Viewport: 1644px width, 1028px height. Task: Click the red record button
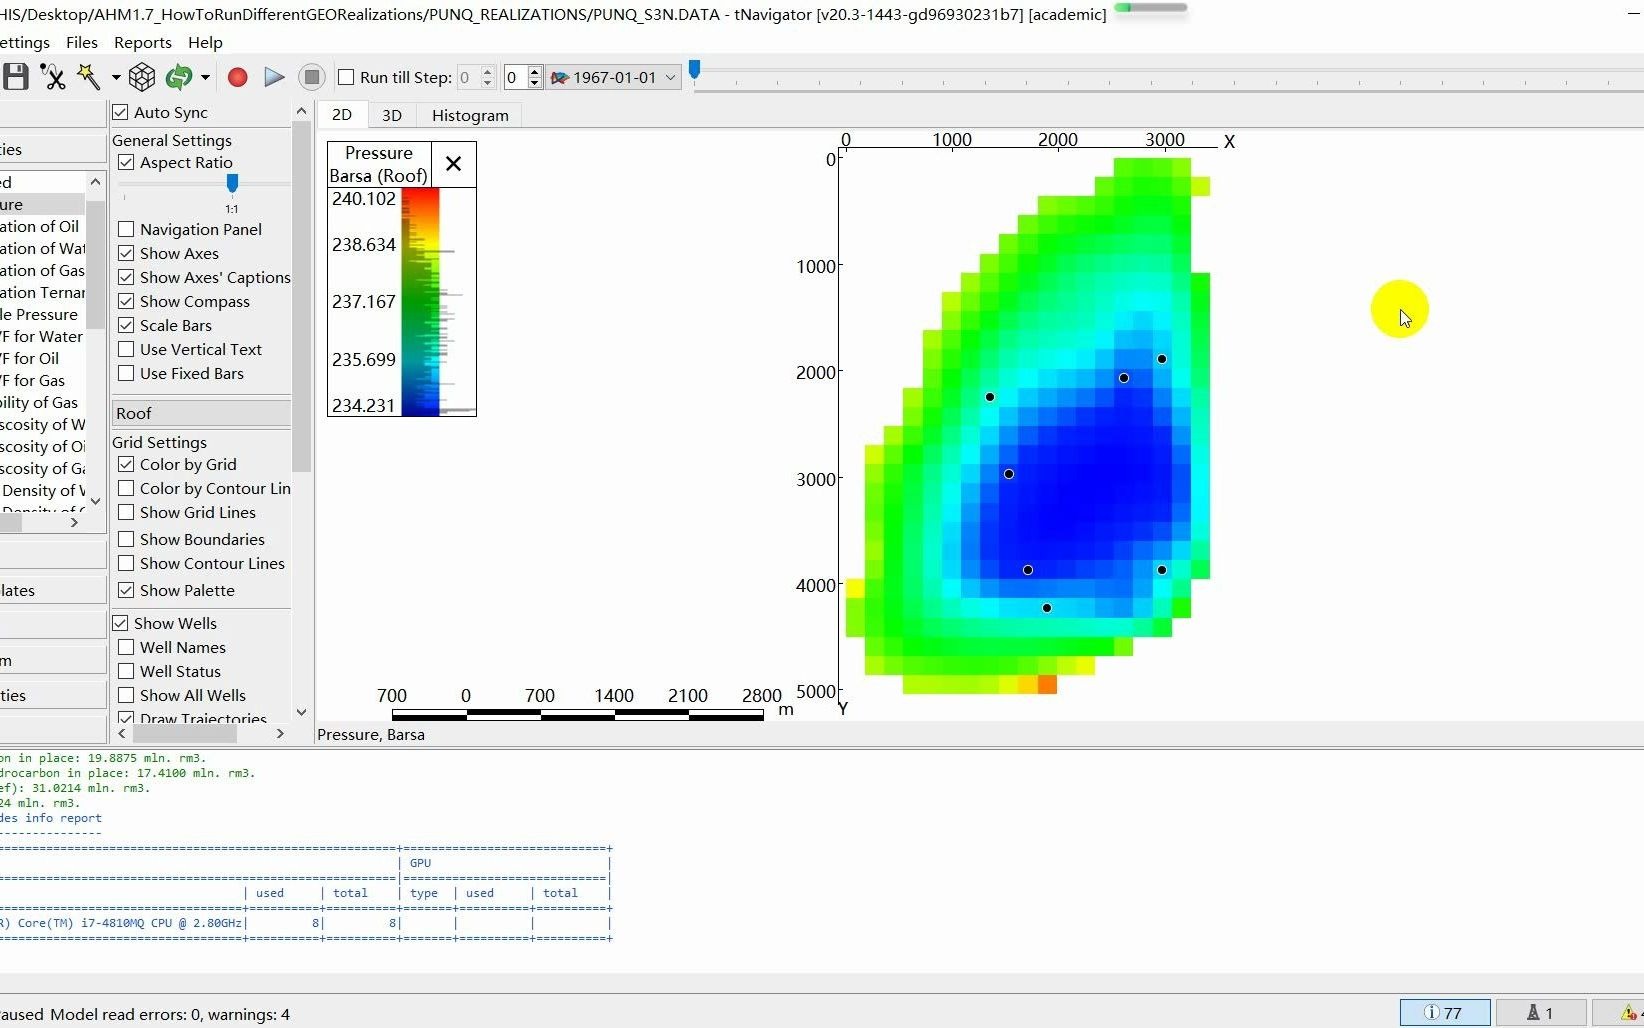pos(237,77)
